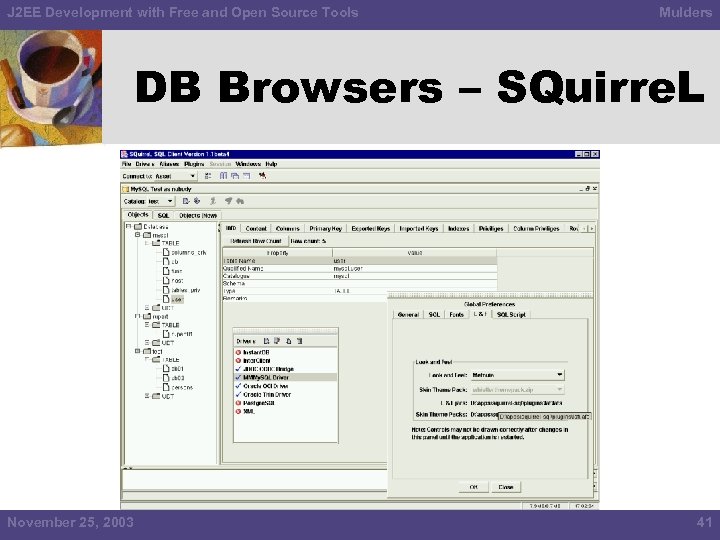Viewport: 720px width, 540px height.
Task: Select the user table in mysql tree
Action: 177,299
